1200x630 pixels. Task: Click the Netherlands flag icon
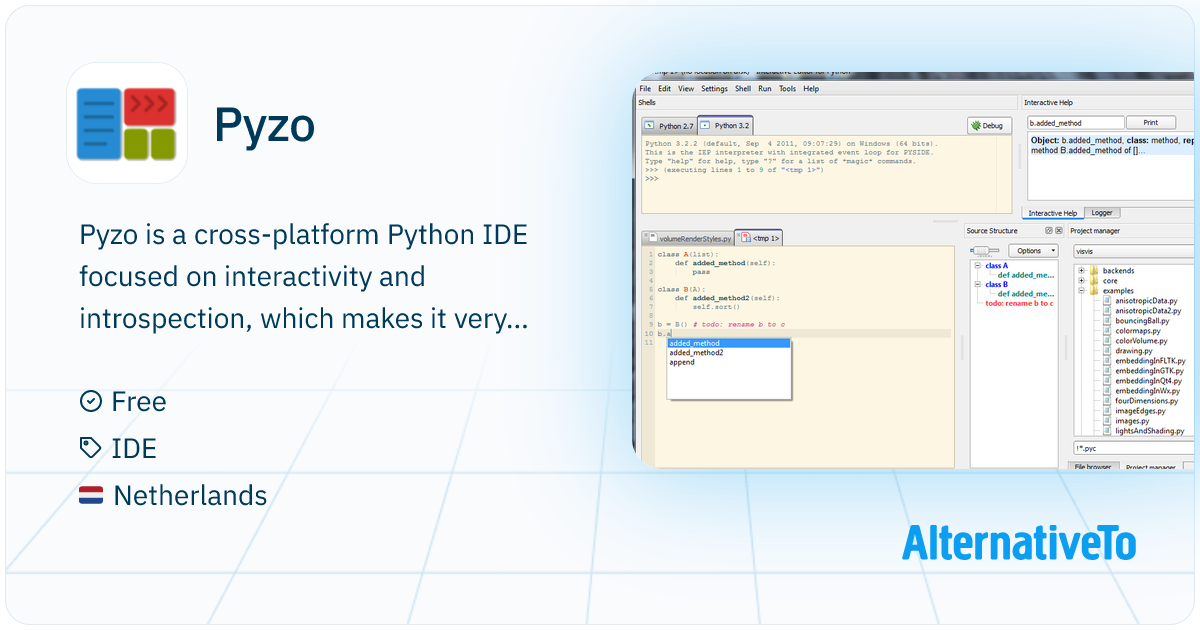[91, 495]
